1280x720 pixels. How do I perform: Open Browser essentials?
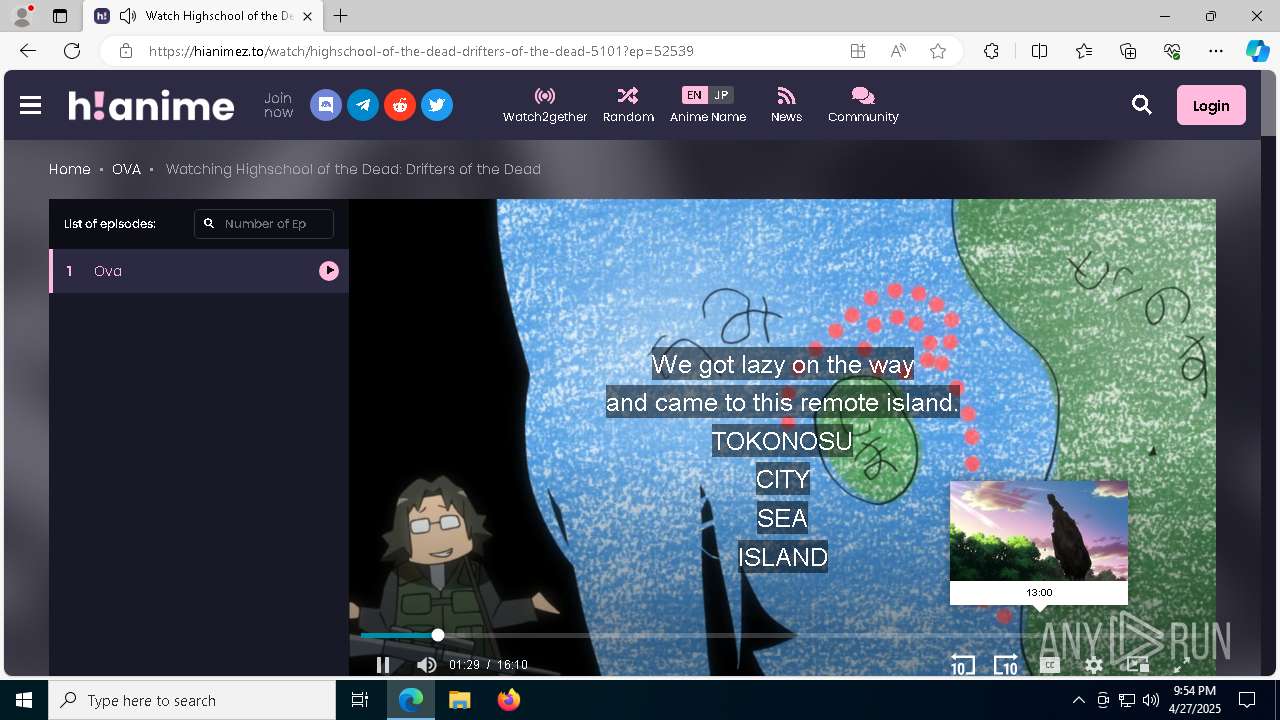1172,51
